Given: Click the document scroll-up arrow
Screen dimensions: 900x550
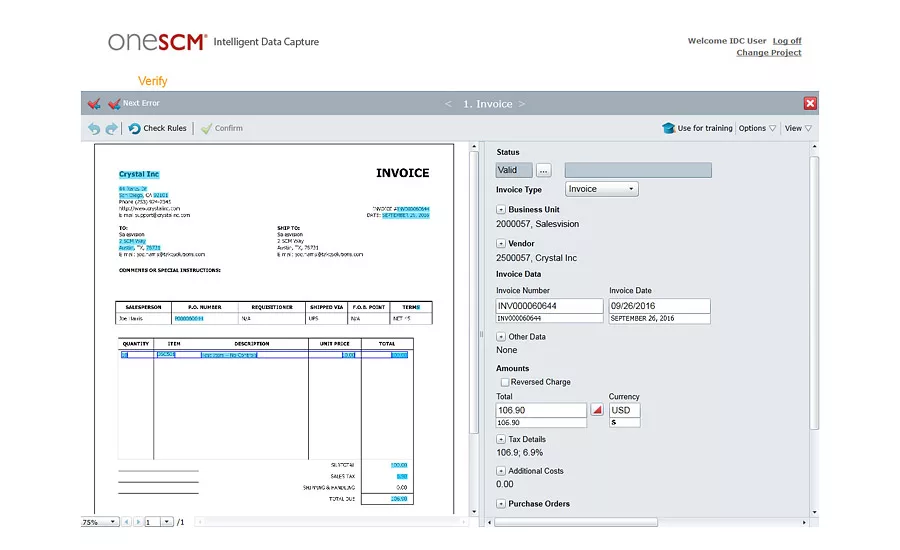Looking at the screenshot, I should click(474, 147).
